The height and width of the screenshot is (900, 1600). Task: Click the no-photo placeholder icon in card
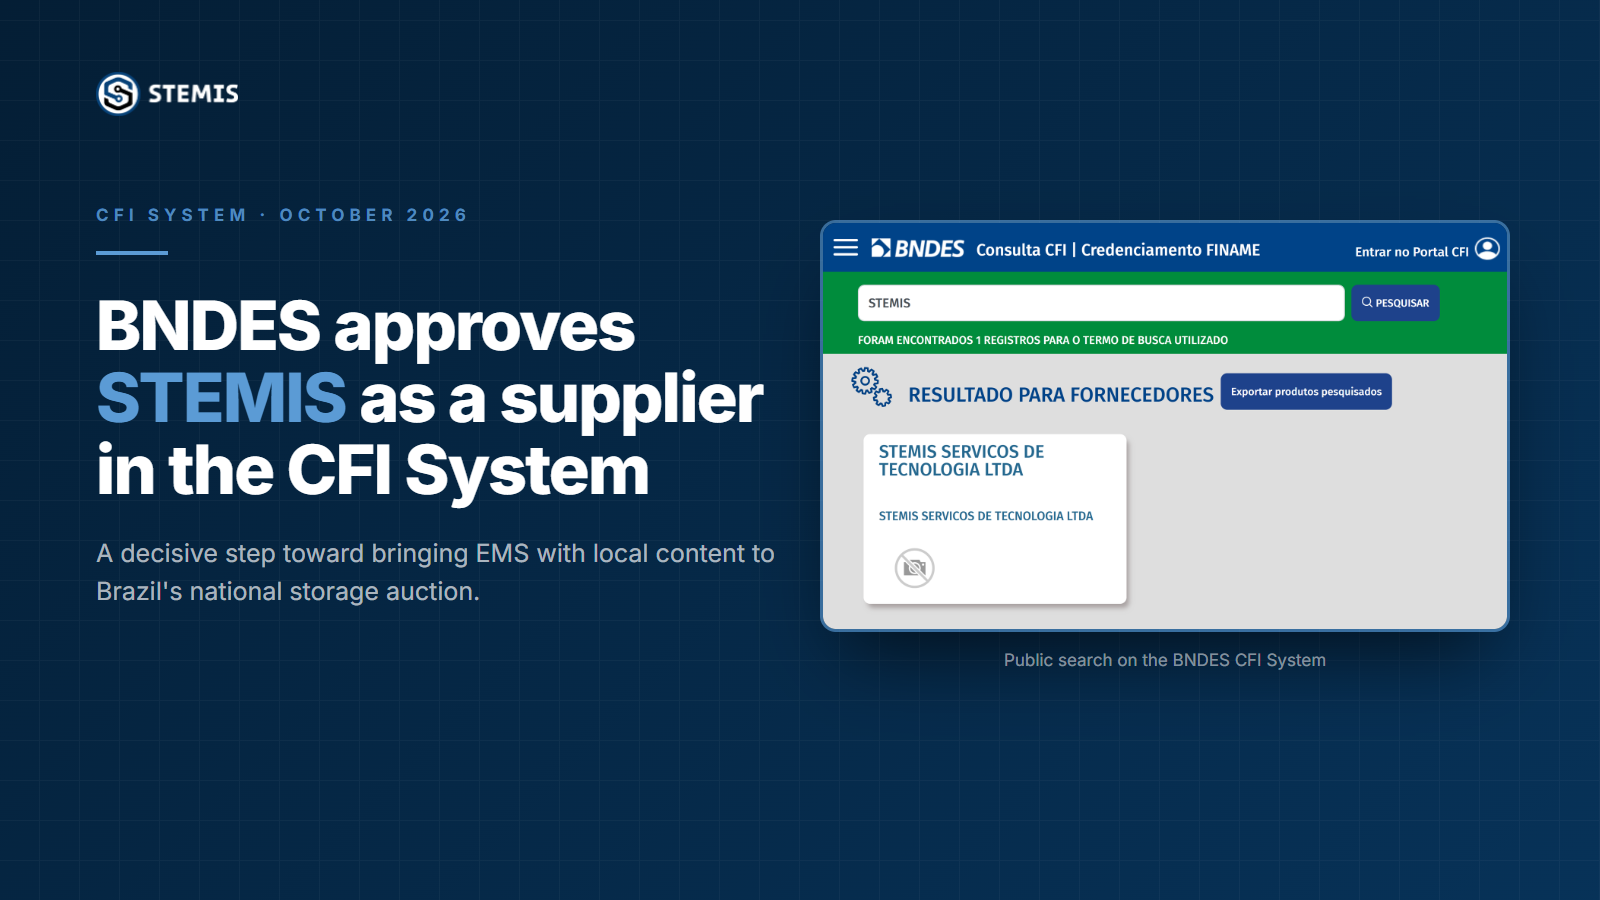(x=914, y=568)
